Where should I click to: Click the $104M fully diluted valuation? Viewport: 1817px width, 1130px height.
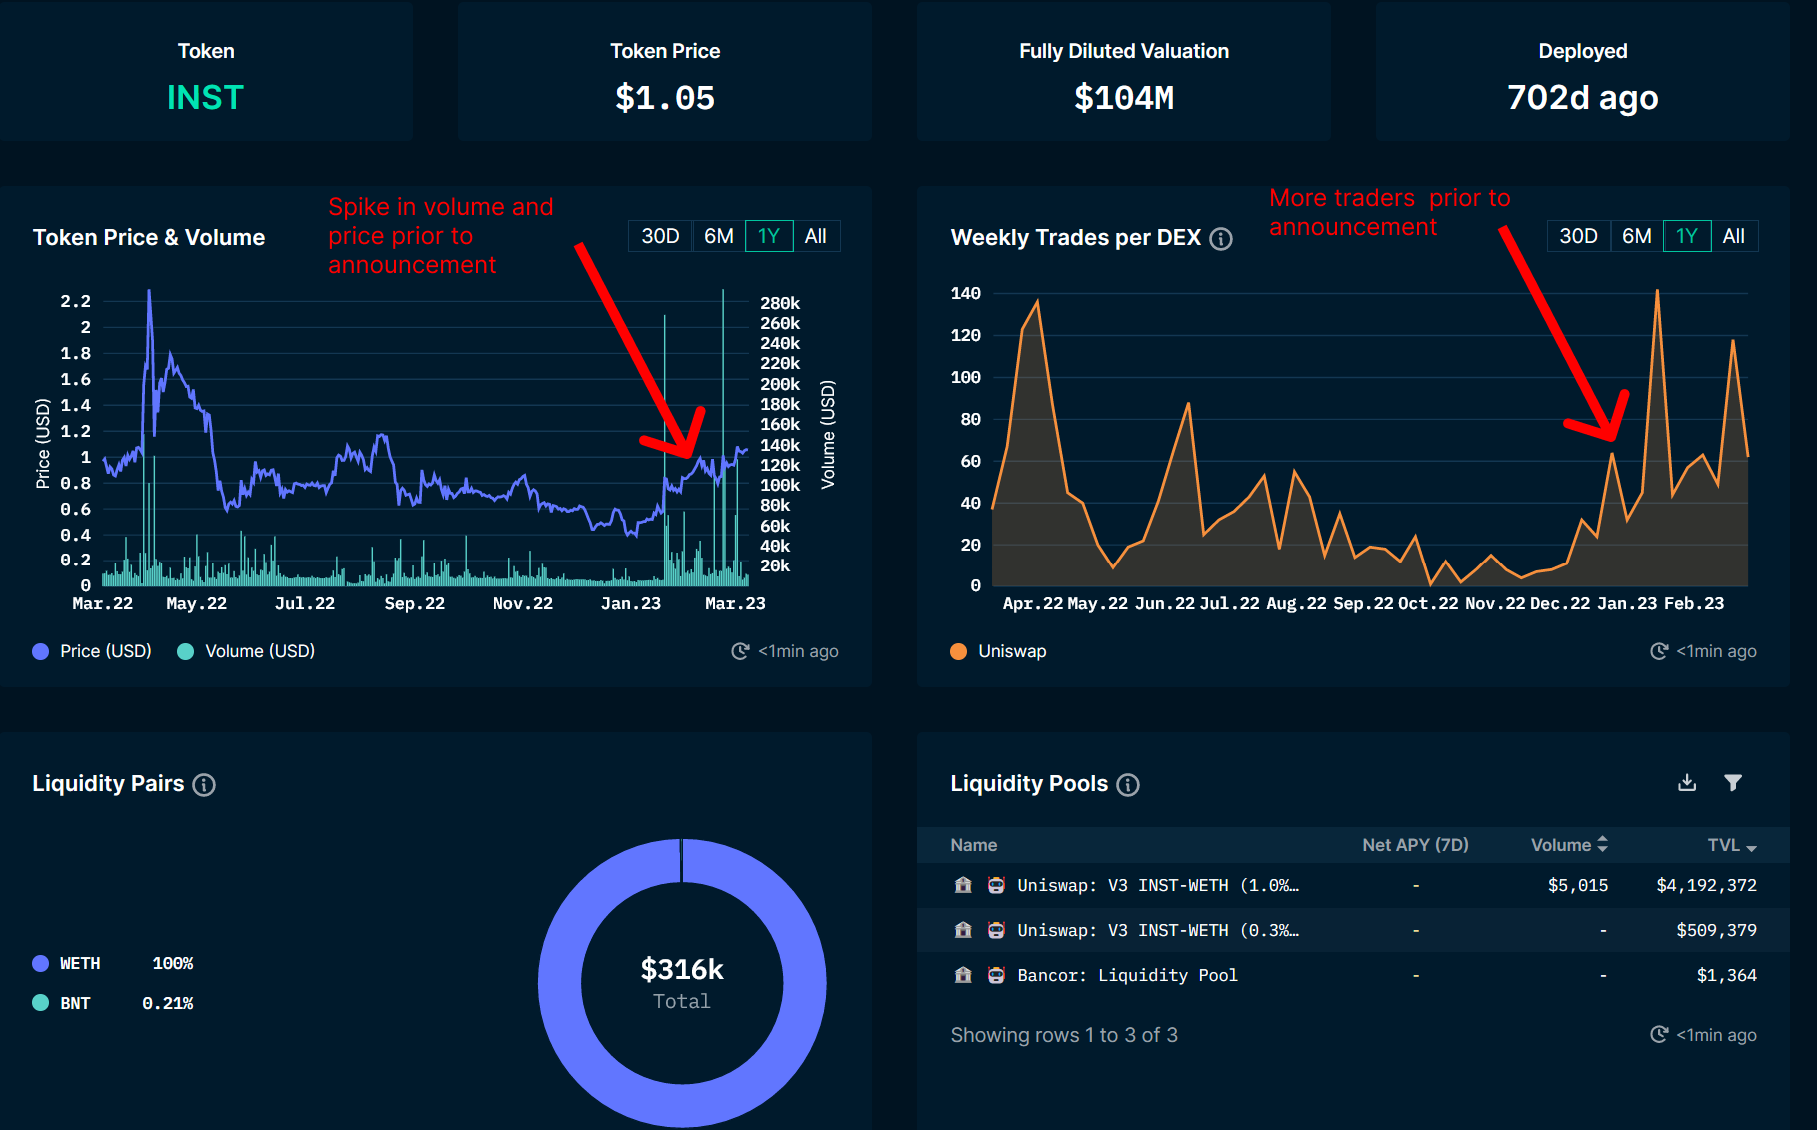pos(1124,98)
